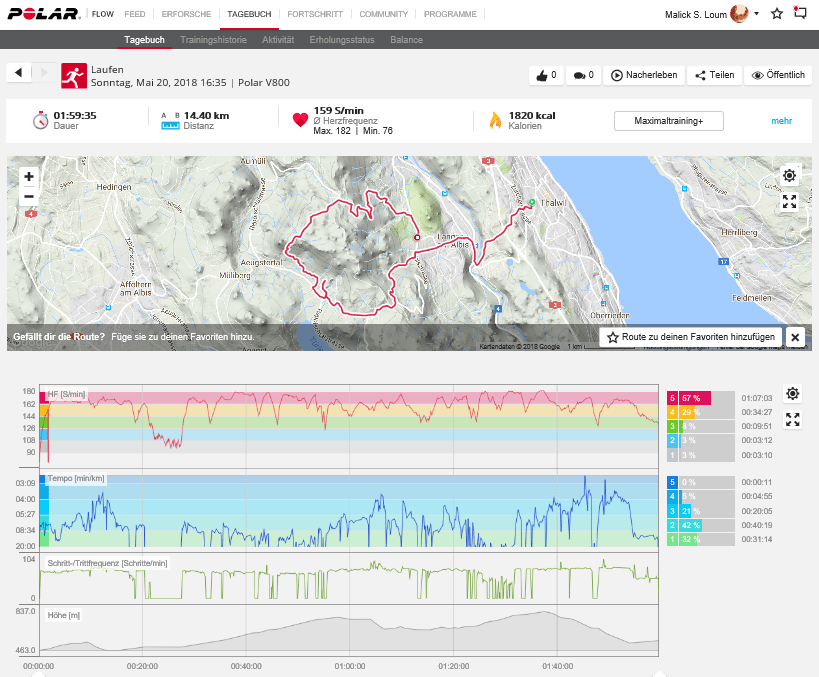This screenshot has width=819, height=677.
Task: Open chart settings gear icon
Action: pos(793,394)
